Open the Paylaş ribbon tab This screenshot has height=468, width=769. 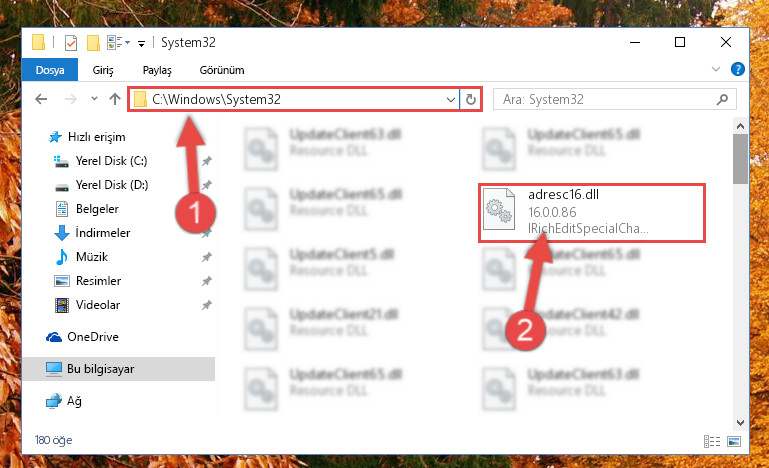point(157,70)
